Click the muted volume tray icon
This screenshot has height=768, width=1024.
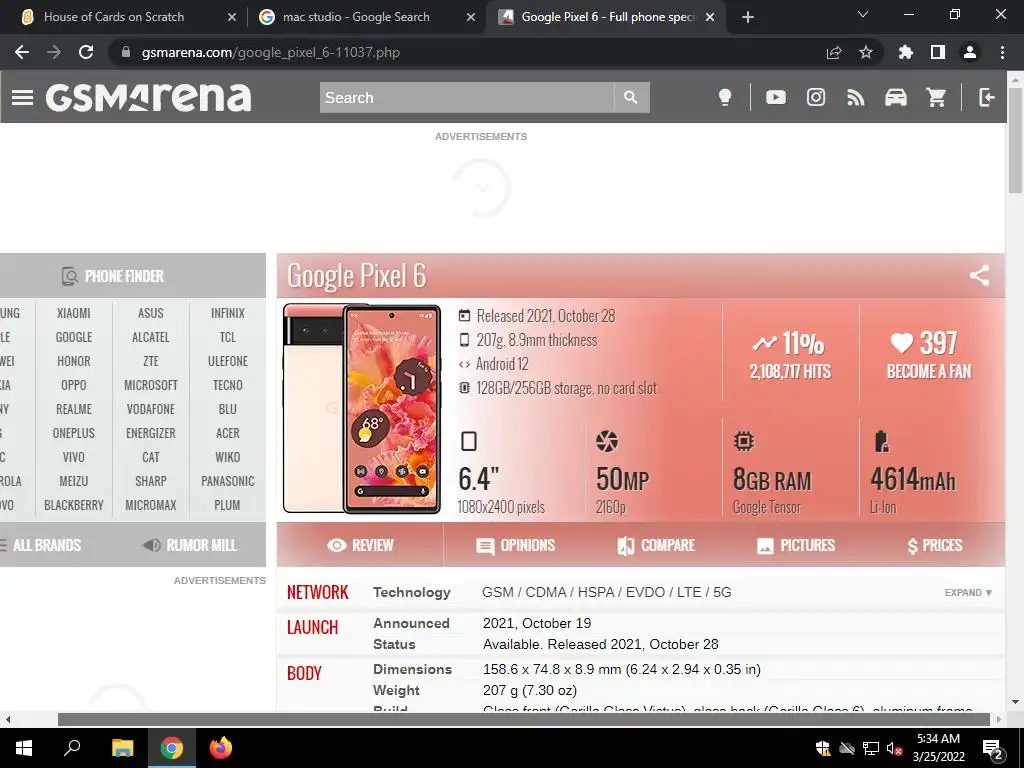coord(894,748)
